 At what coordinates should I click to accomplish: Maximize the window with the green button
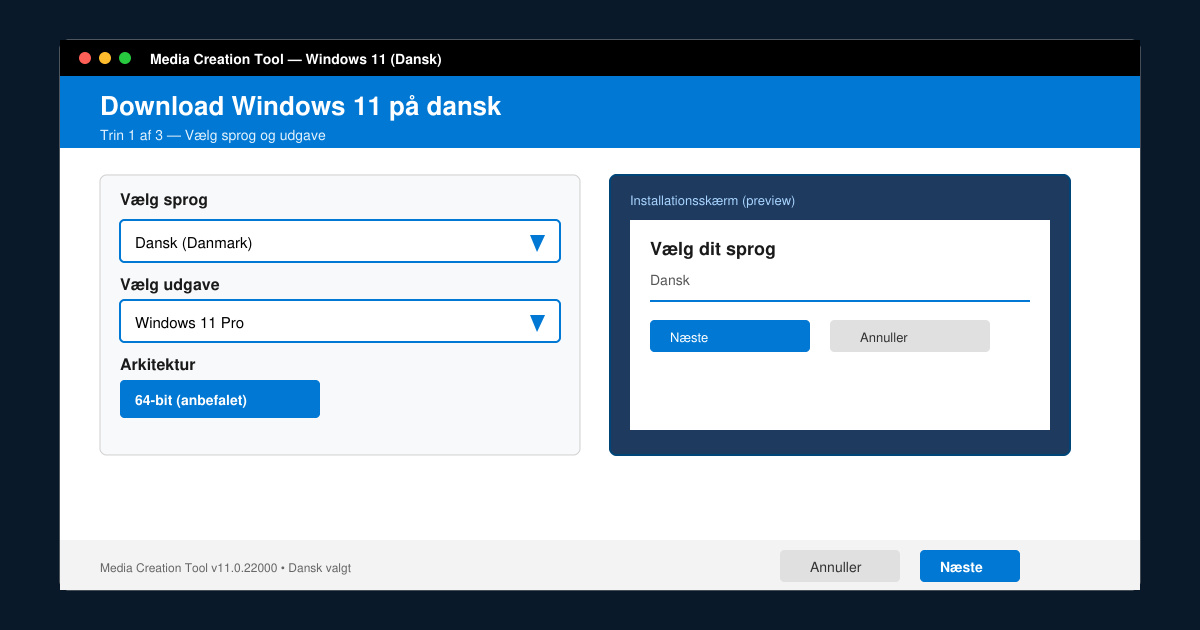pyautogui.click(x=125, y=58)
